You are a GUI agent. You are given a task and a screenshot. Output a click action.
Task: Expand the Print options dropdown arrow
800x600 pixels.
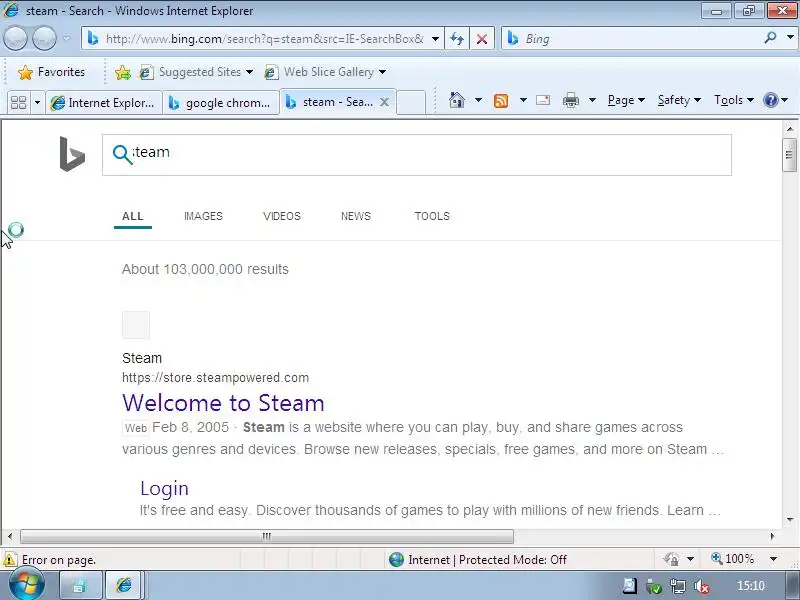pos(592,100)
